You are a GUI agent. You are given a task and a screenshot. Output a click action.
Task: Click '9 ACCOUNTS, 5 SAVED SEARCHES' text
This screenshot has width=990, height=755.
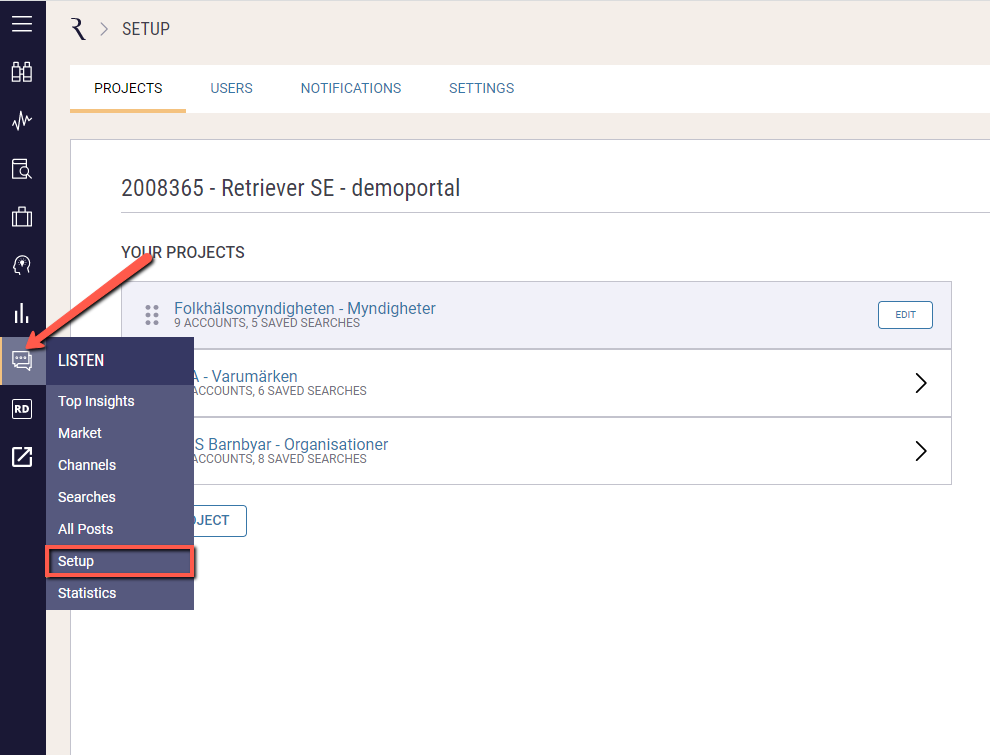pos(267,323)
